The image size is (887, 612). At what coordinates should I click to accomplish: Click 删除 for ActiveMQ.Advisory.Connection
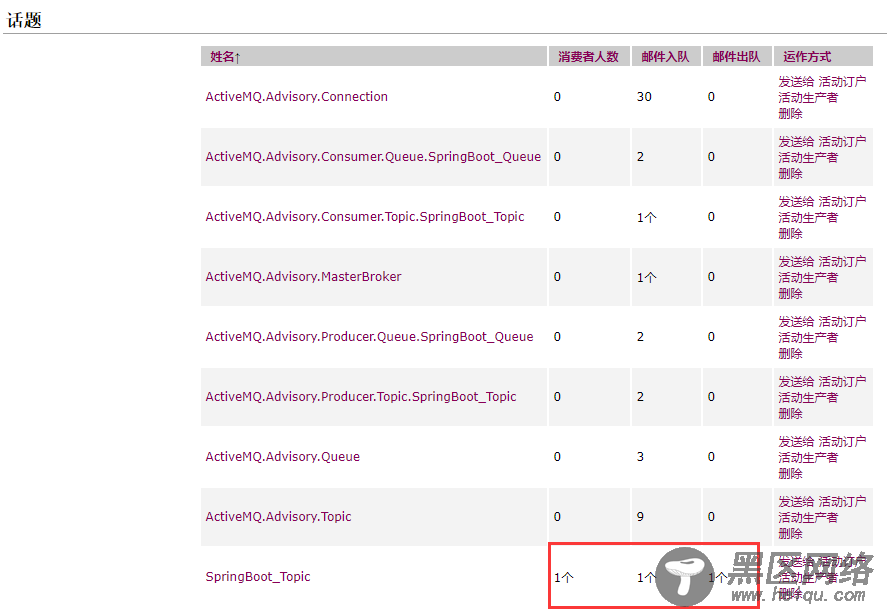coord(790,113)
